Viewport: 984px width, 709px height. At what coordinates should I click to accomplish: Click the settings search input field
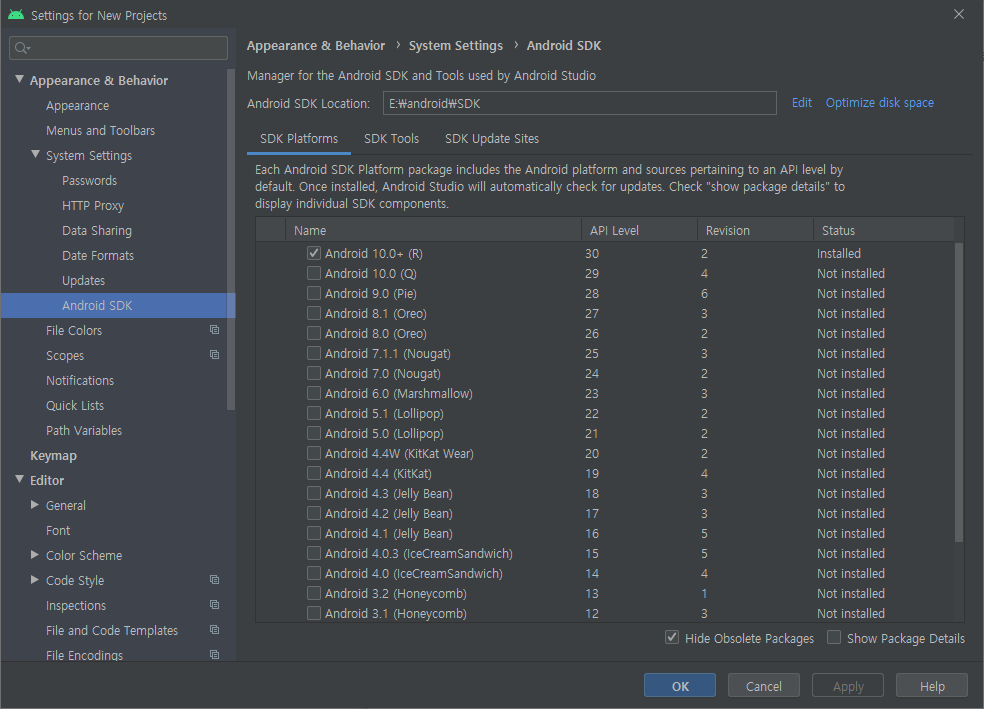click(119, 48)
